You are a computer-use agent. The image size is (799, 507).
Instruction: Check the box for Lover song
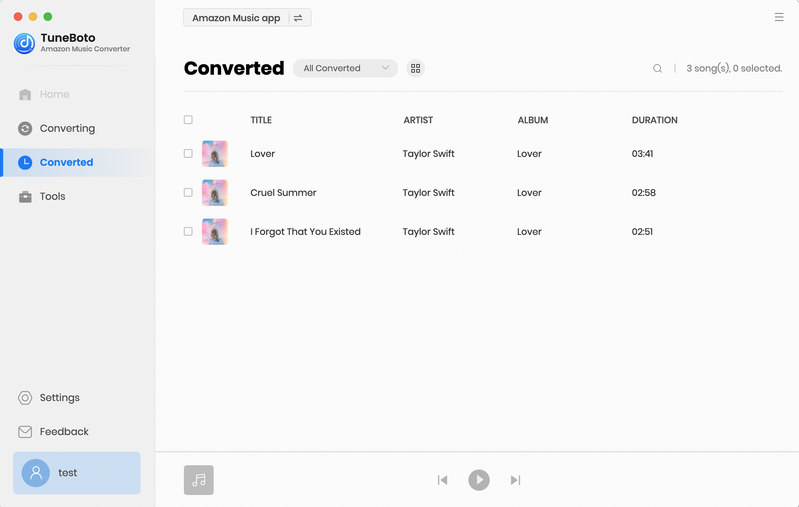coord(188,153)
